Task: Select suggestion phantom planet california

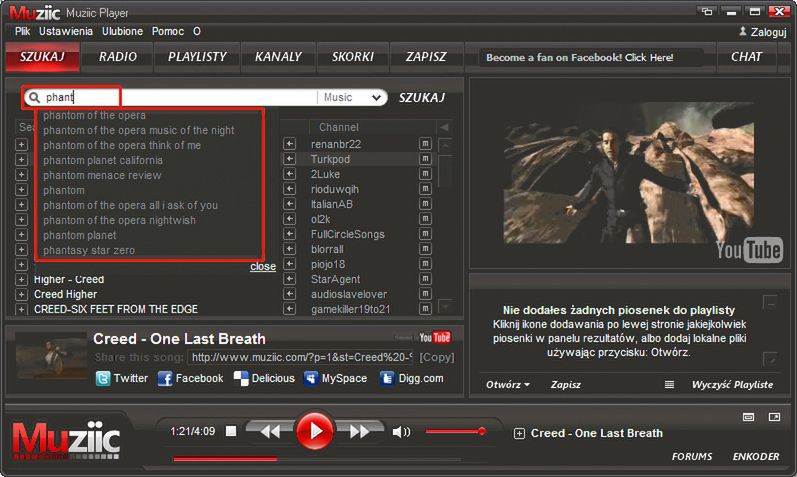Action: [x=103, y=160]
